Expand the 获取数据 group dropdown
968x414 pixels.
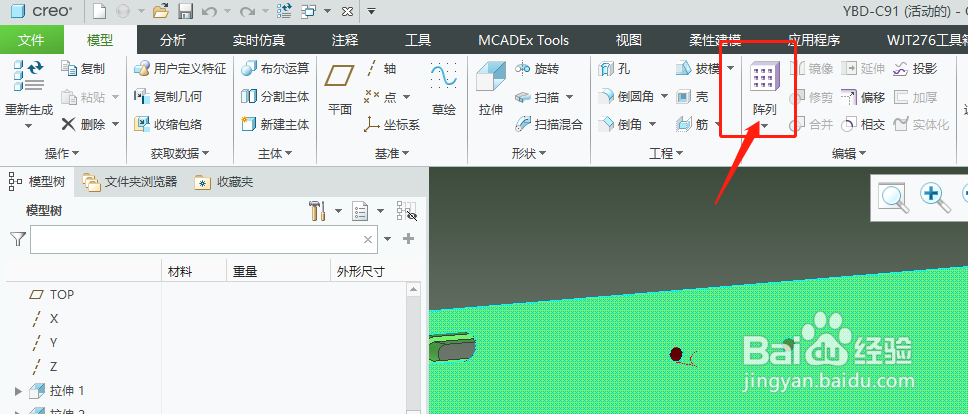pos(180,152)
